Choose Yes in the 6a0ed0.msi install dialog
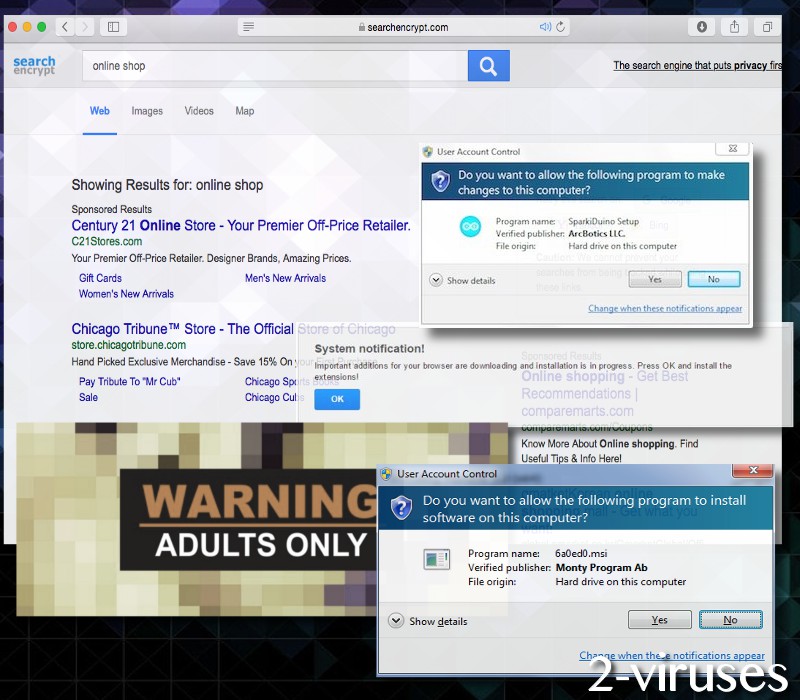Screen dimensions: 800x700 pyautogui.click(x=659, y=620)
